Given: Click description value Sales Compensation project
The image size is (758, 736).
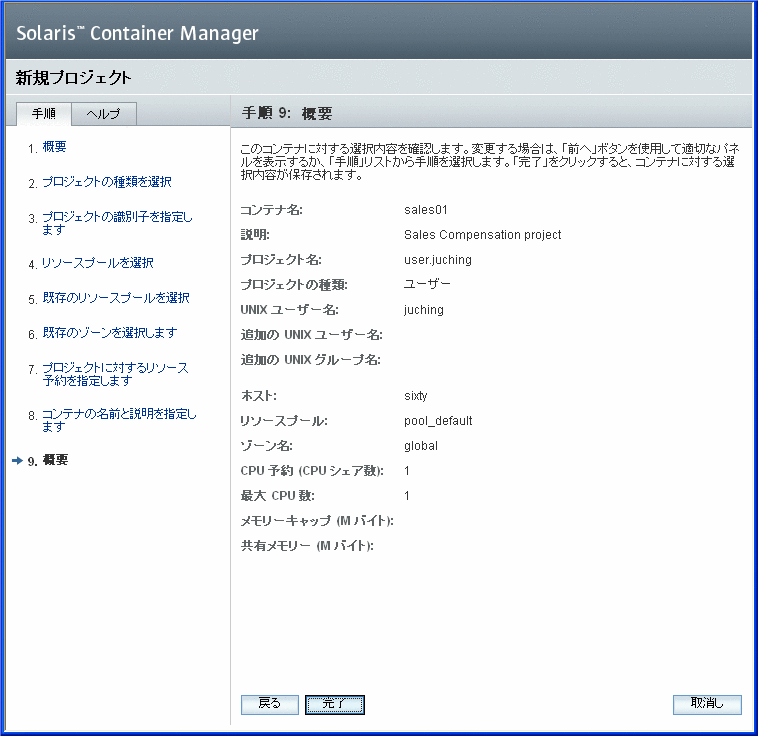Looking at the screenshot, I should point(482,235).
